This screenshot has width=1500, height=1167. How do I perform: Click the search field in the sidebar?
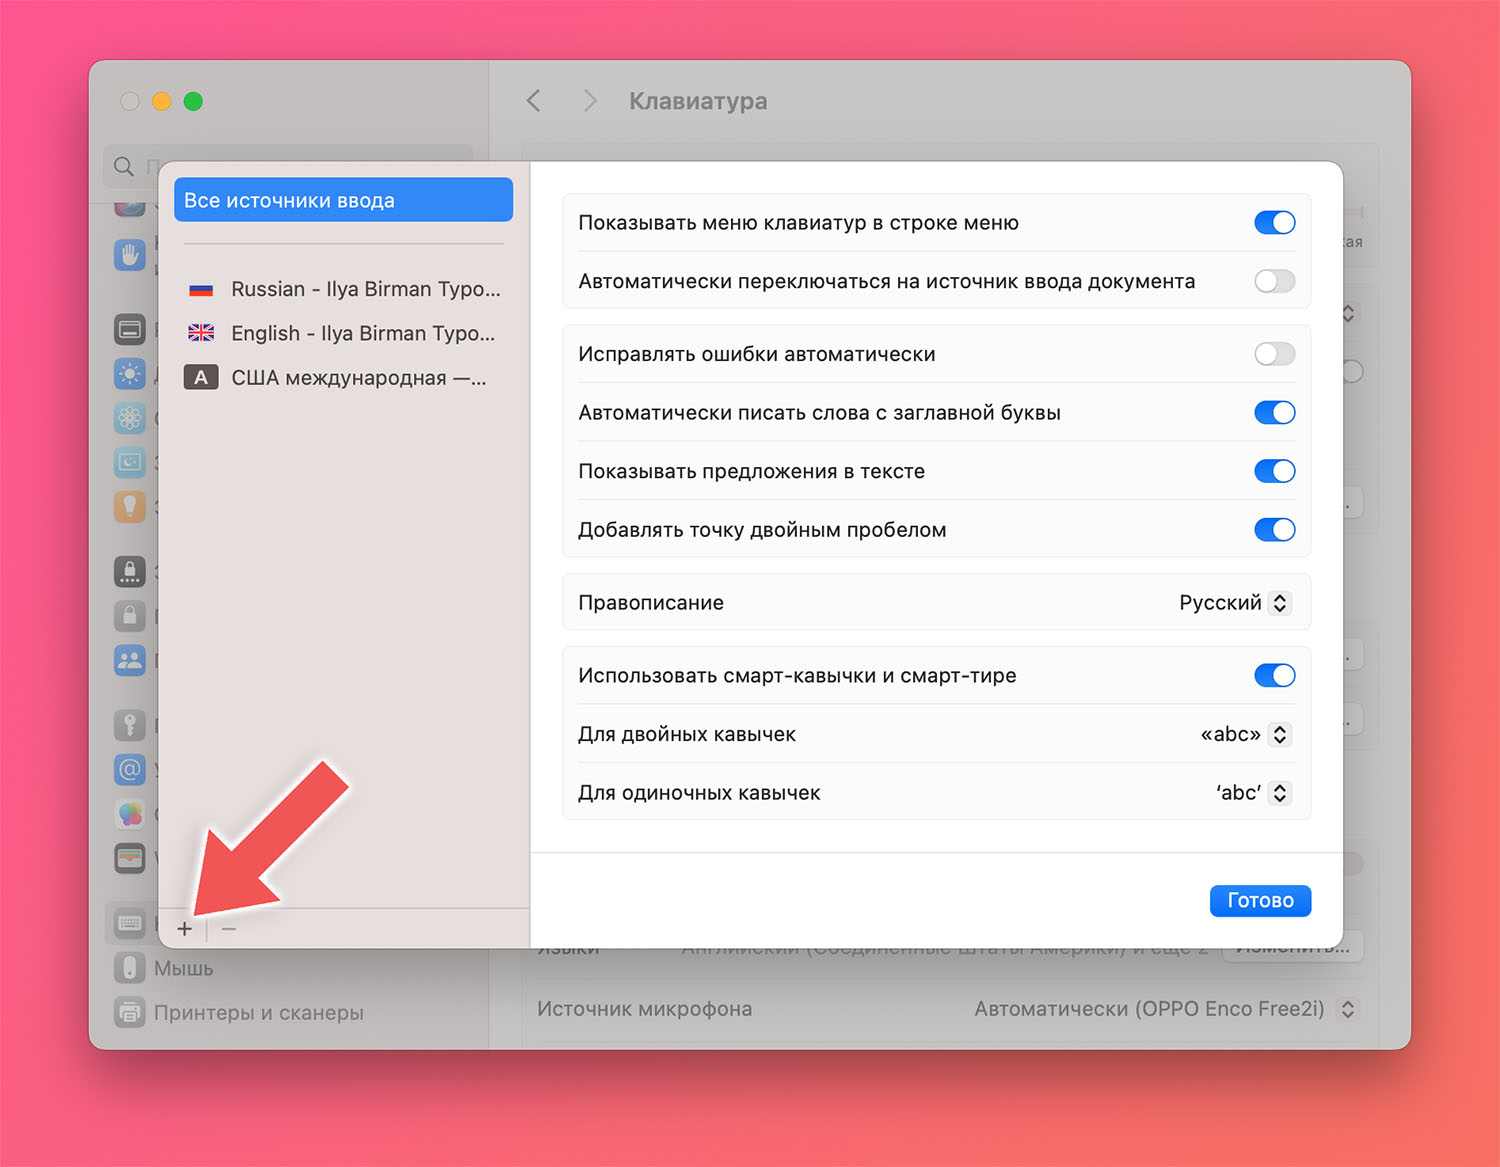tap(288, 166)
